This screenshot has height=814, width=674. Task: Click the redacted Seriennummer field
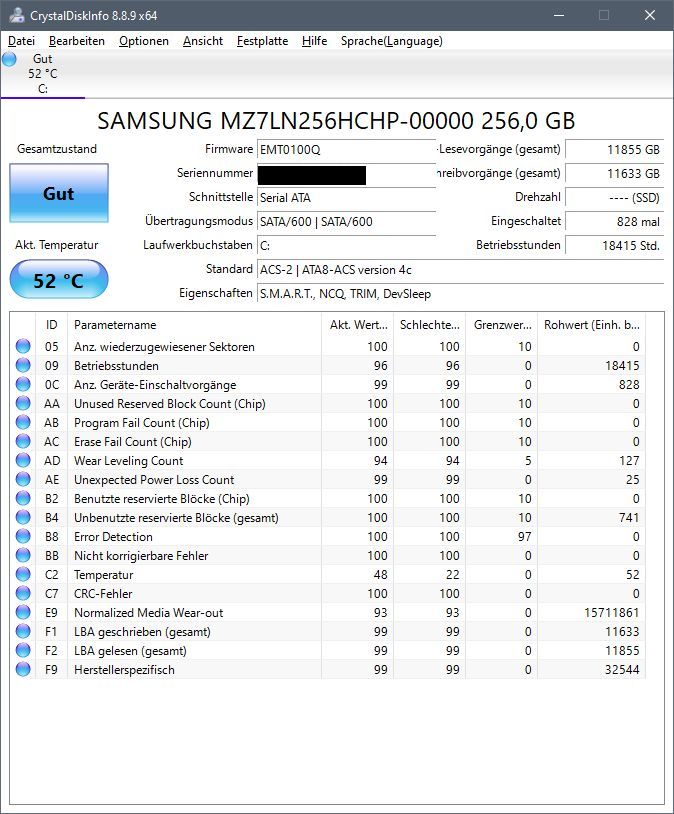coord(346,174)
